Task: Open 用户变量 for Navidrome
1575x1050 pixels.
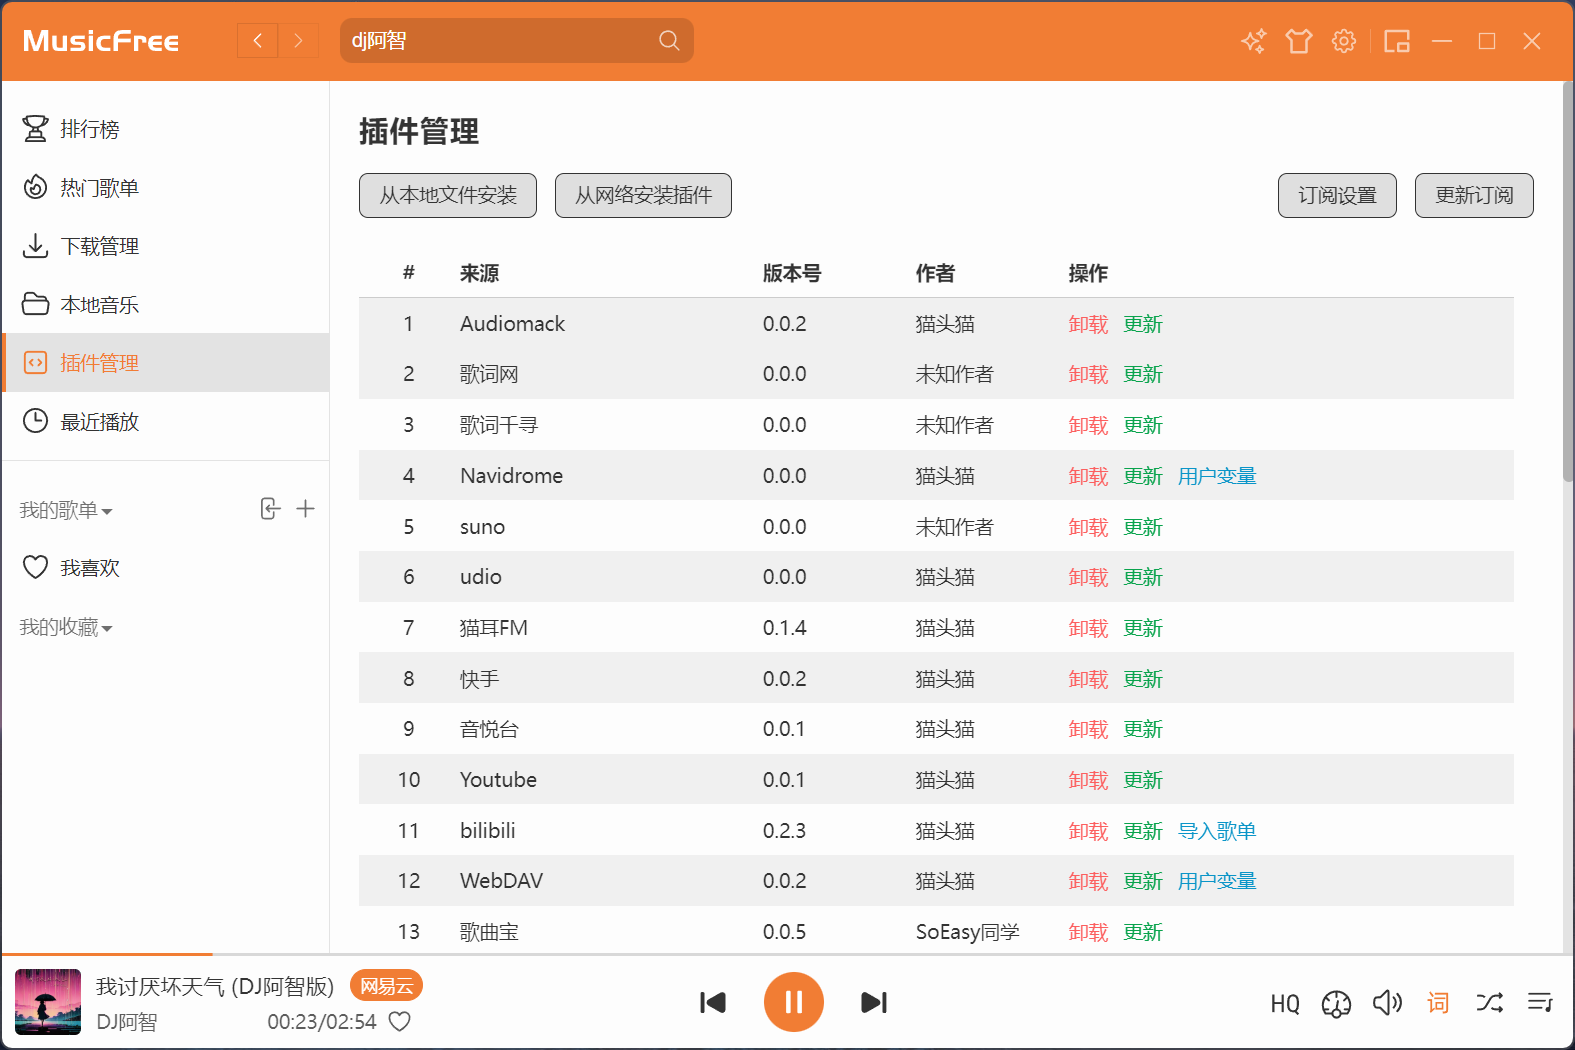Action: (x=1217, y=476)
